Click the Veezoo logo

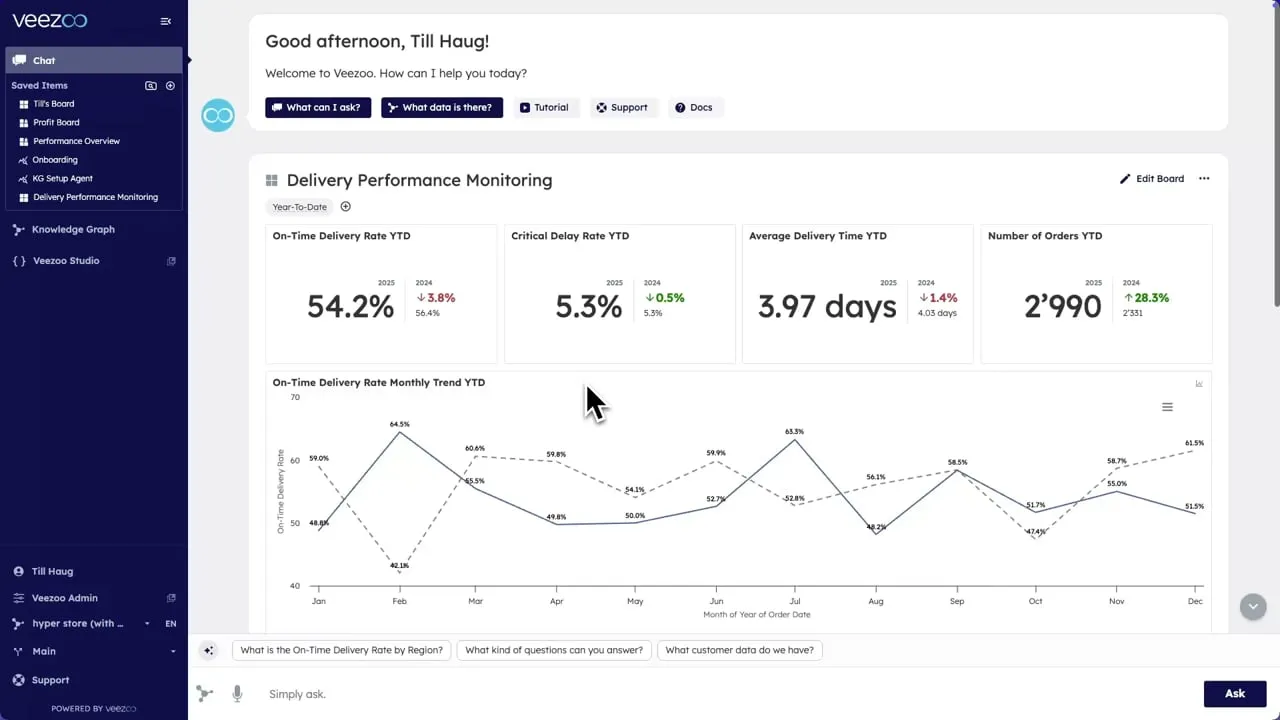pyautogui.click(x=49, y=21)
